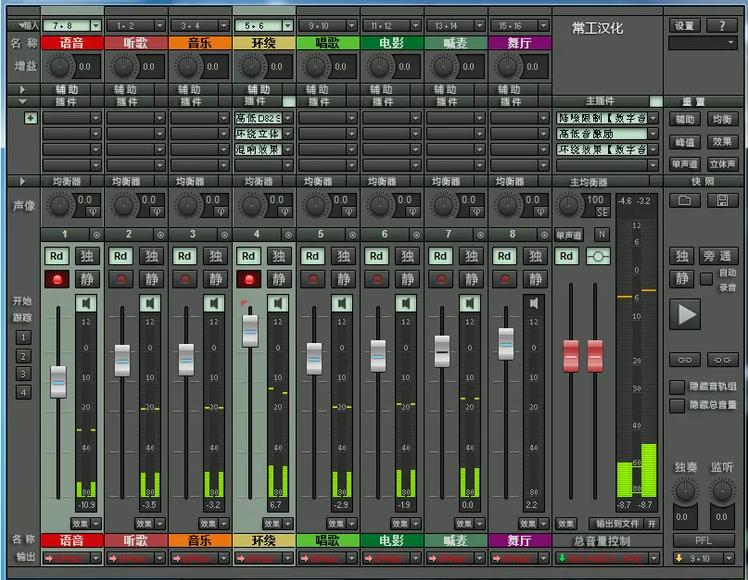748x580 pixels.
Task: Click the 环绕 channel volume fader
Action: tap(250, 331)
